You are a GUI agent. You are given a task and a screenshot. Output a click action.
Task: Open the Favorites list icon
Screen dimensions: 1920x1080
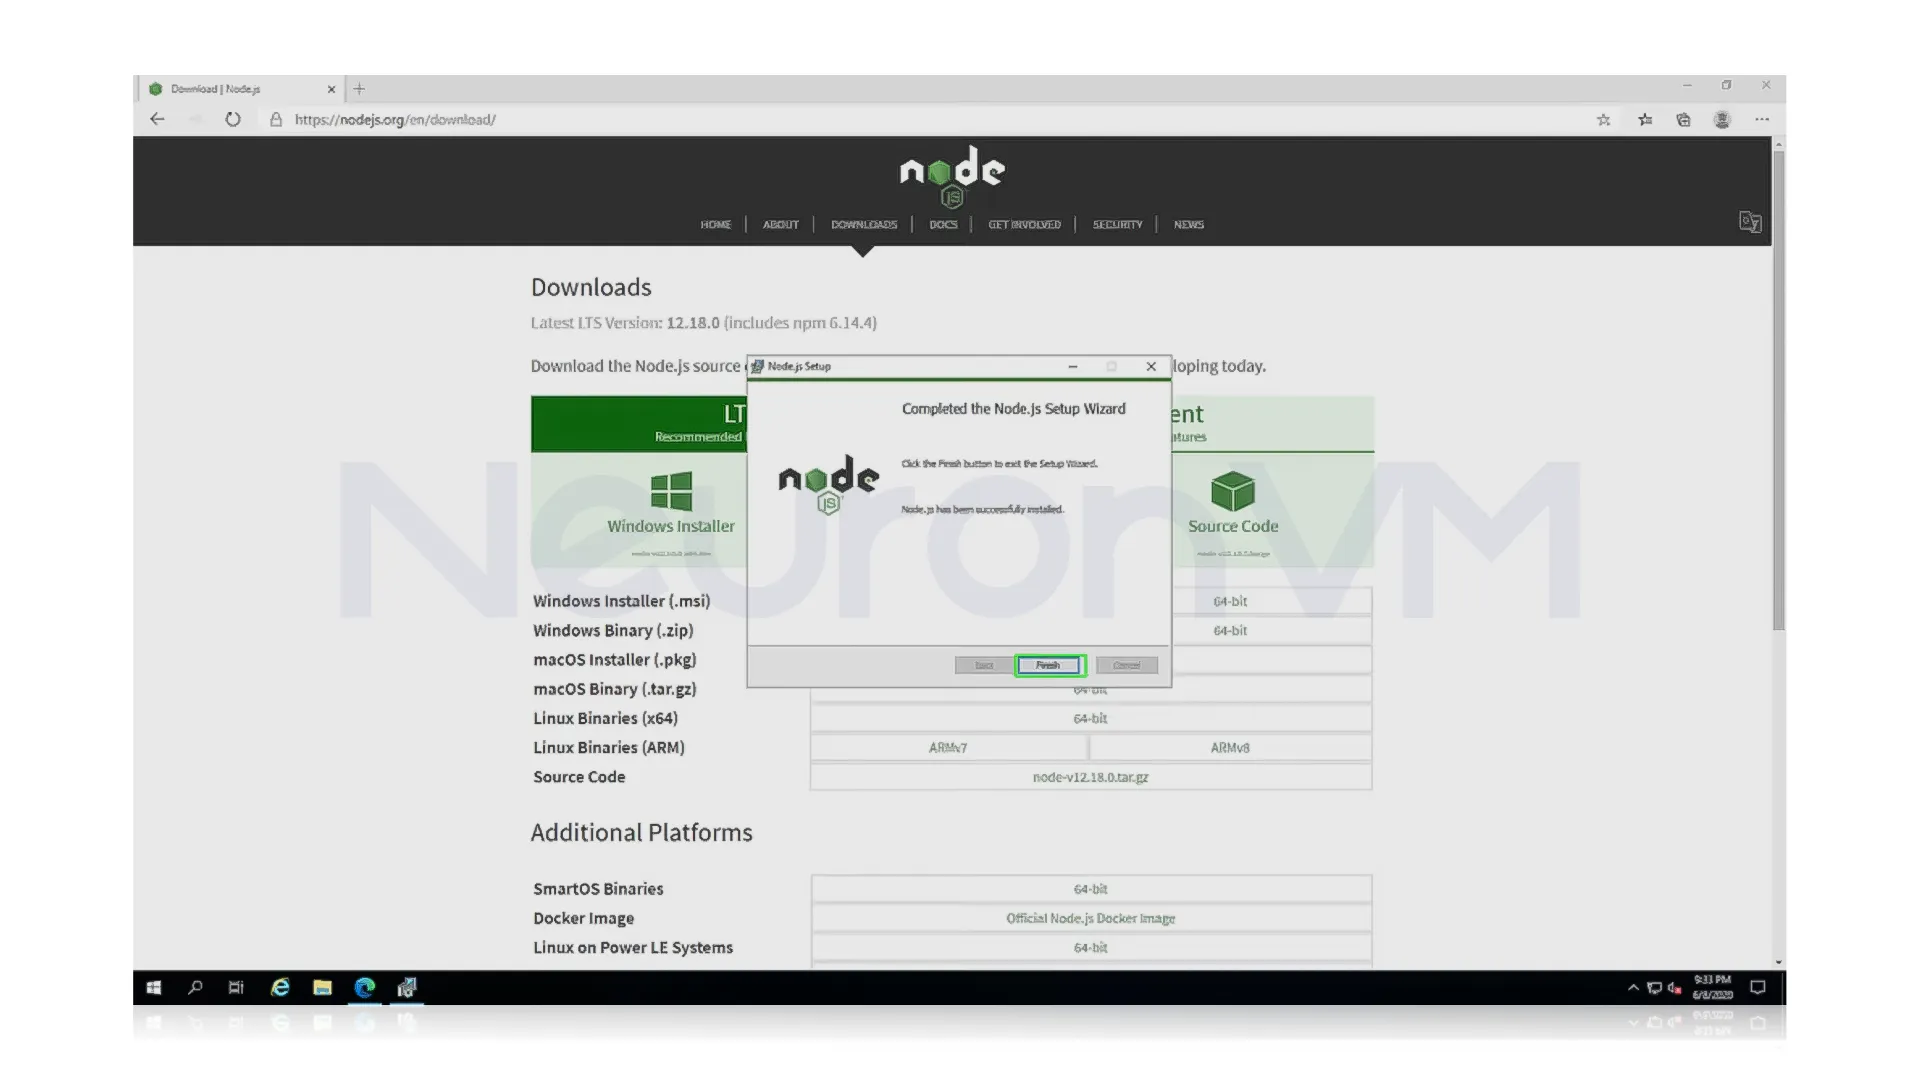point(1645,119)
